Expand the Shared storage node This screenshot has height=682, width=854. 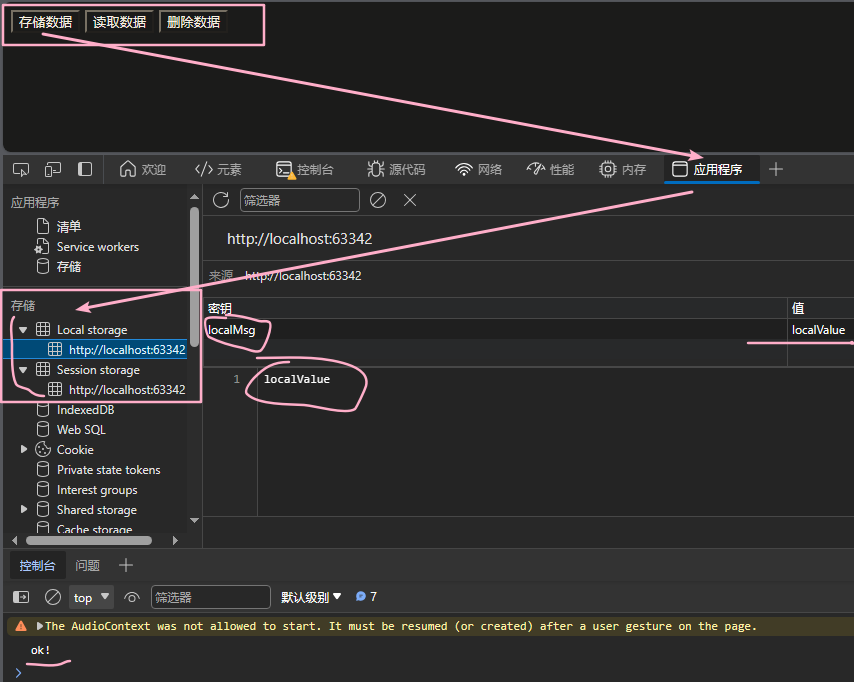pyautogui.click(x=23, y=509)
